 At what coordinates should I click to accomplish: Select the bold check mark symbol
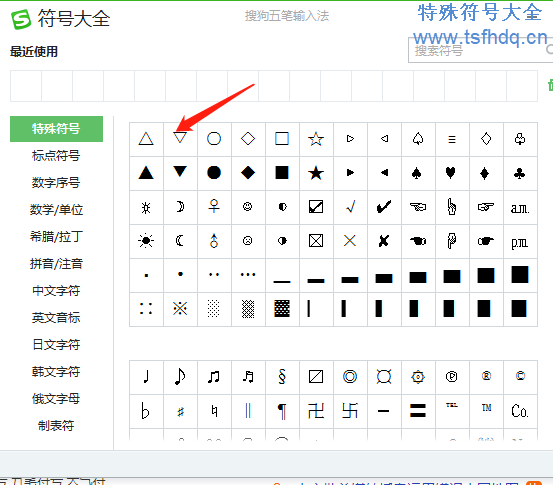[384, 207]
